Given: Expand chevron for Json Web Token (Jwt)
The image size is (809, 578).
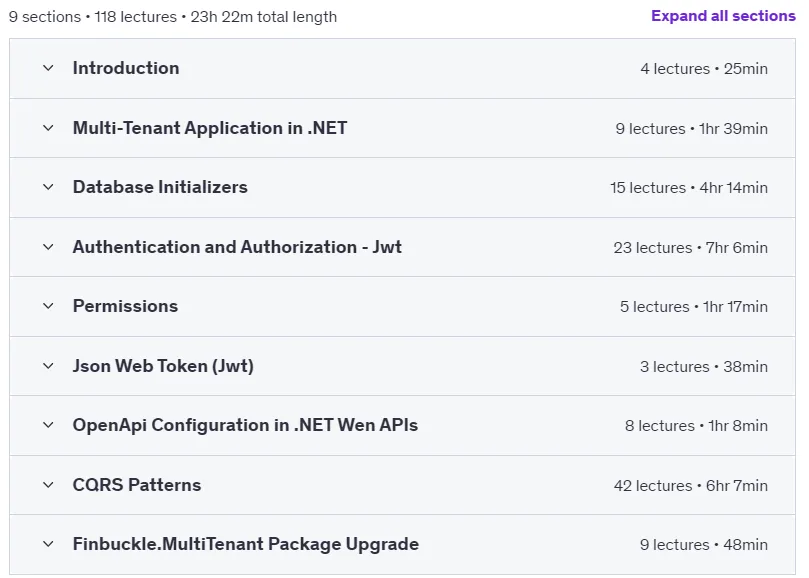Looking at the screenshot, I should point(48,366).
